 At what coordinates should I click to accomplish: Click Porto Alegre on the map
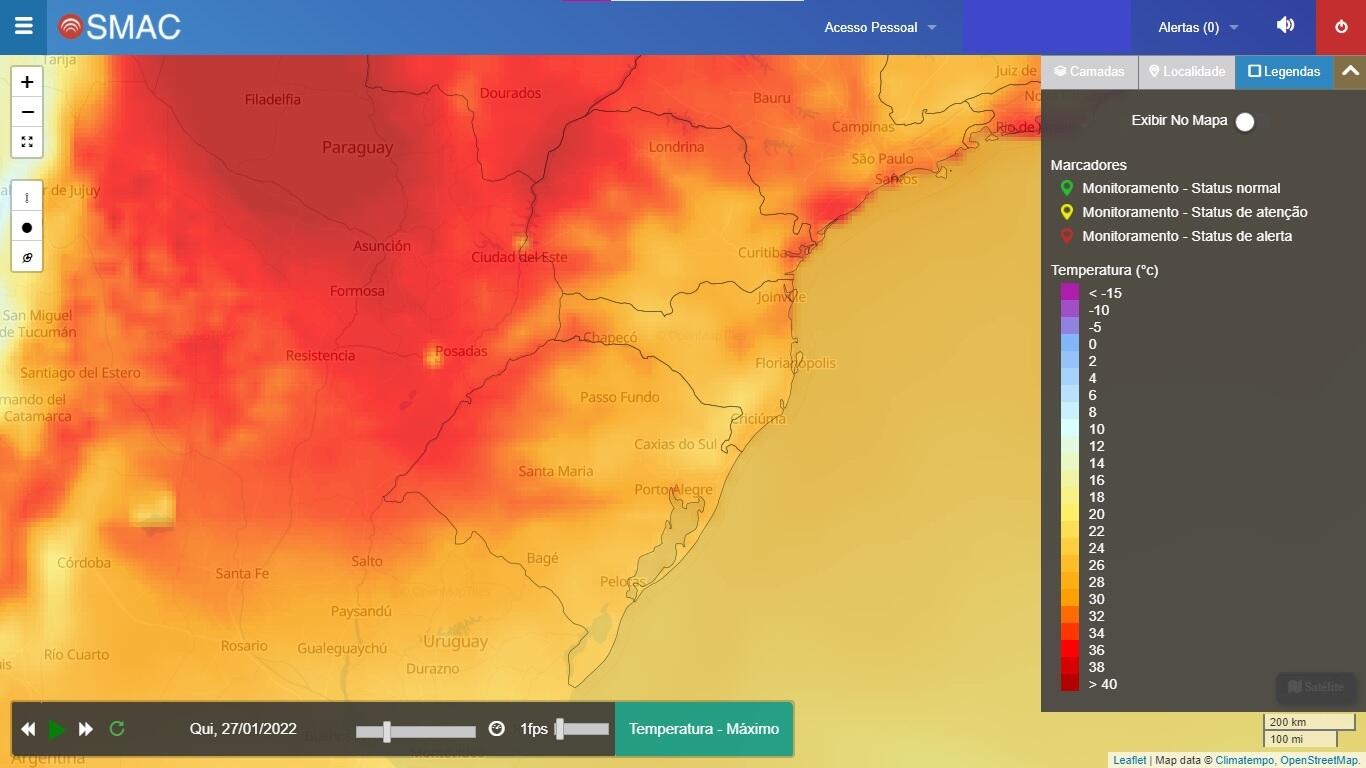673,489
